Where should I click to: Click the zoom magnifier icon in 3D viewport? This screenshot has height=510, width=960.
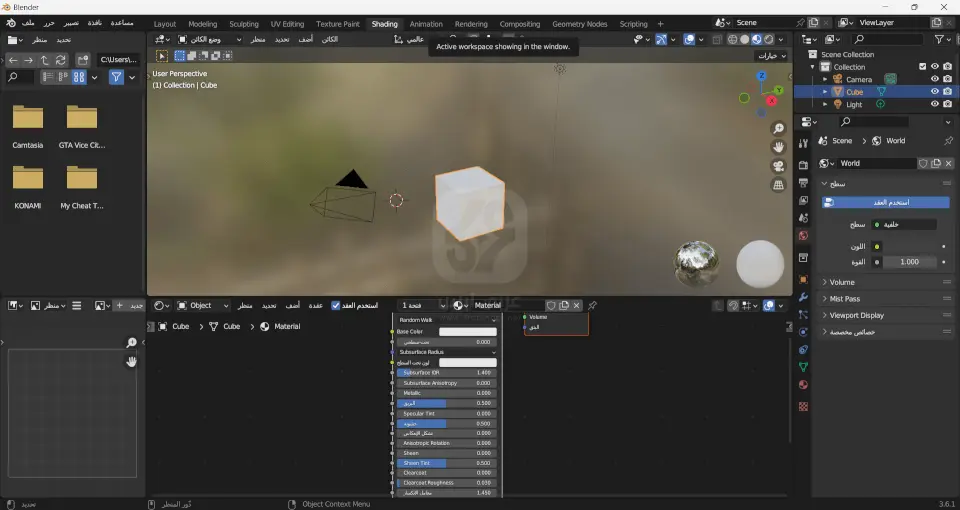coord(778,129)
